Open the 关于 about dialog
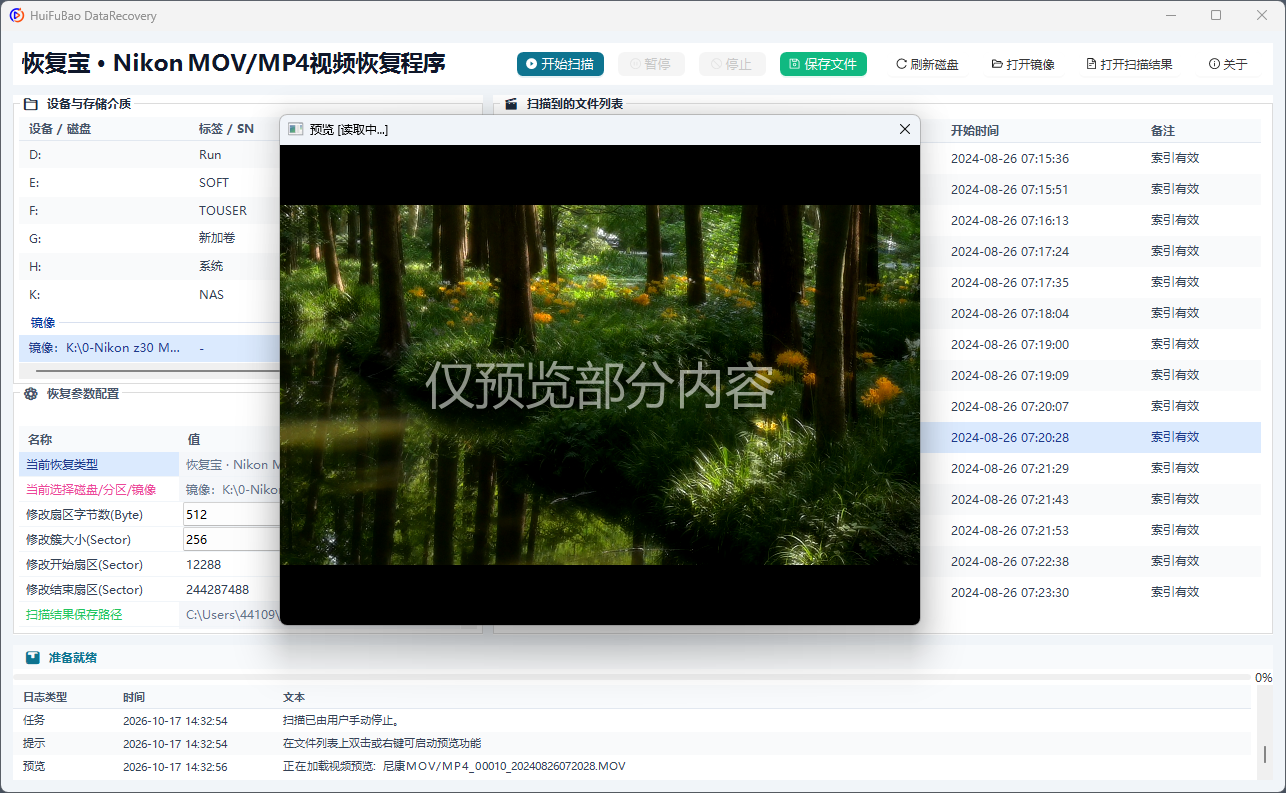 tap(1228, 64)
